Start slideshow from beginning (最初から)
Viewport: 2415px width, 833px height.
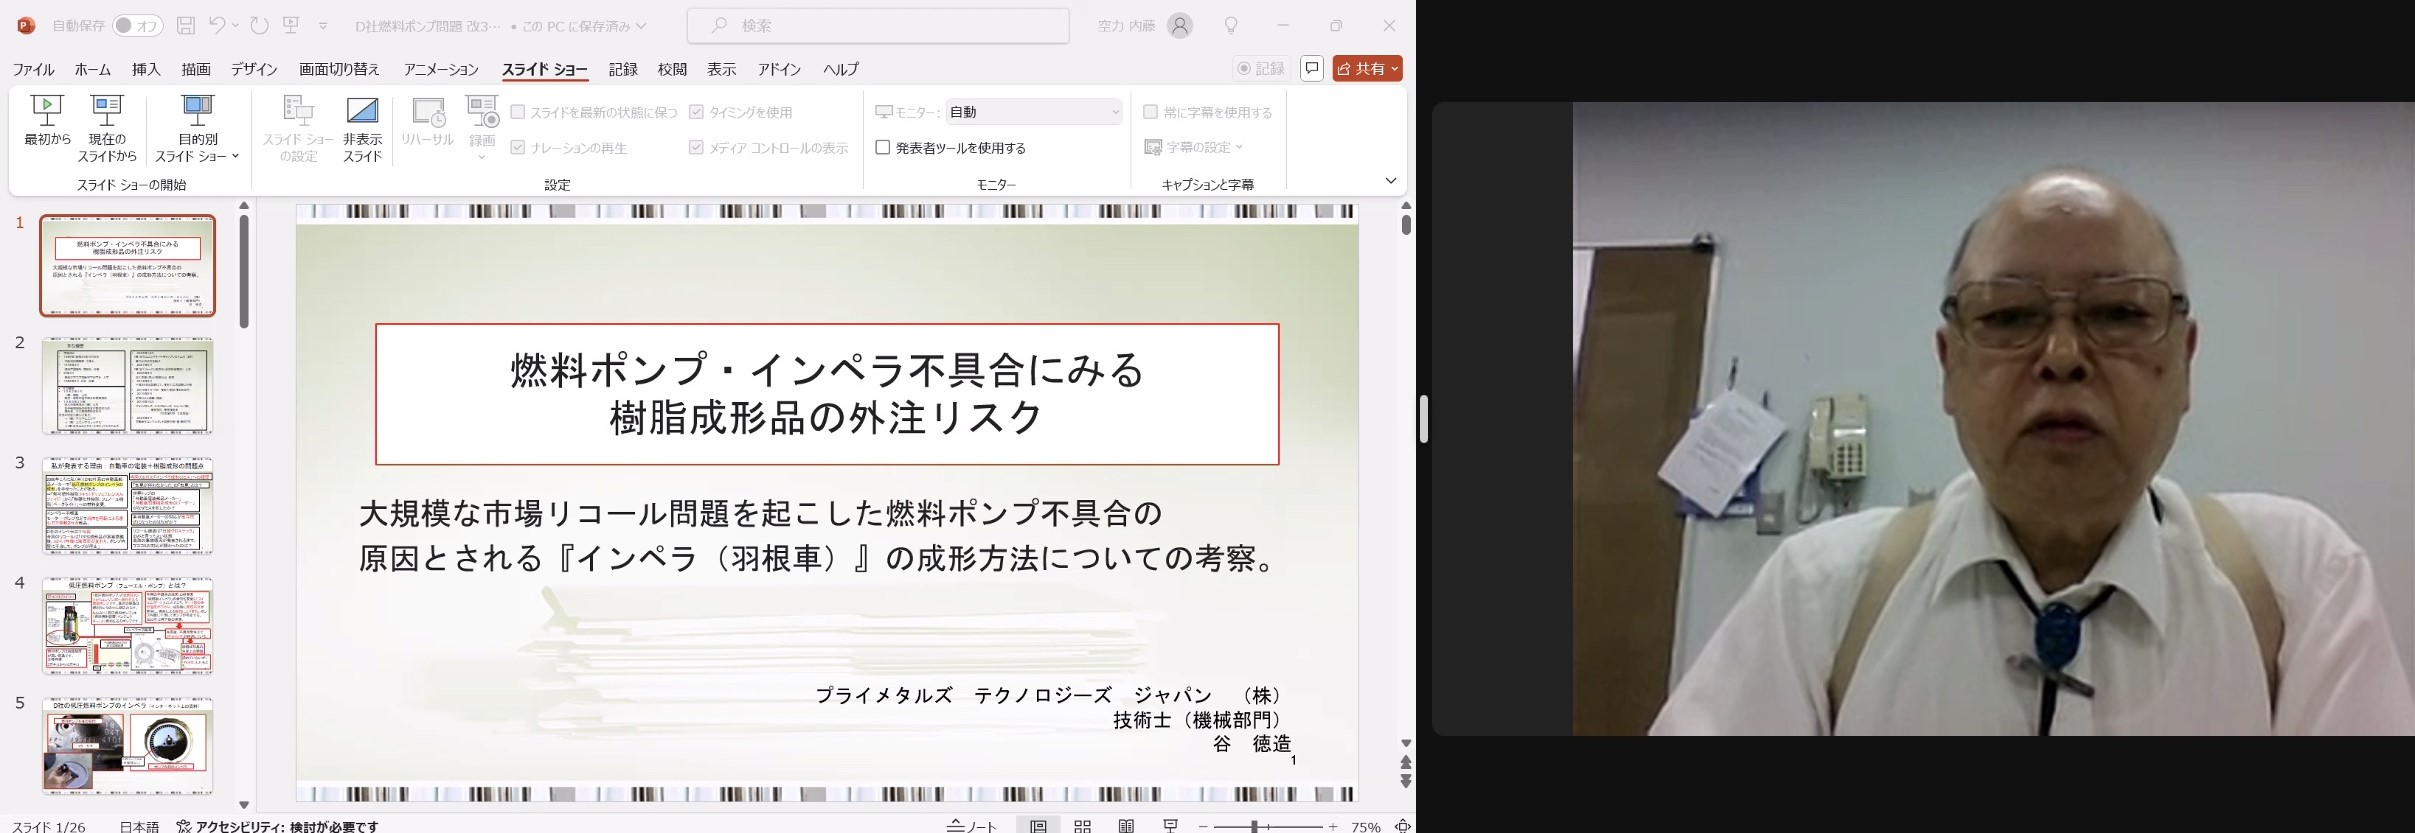tap(47, 121)
